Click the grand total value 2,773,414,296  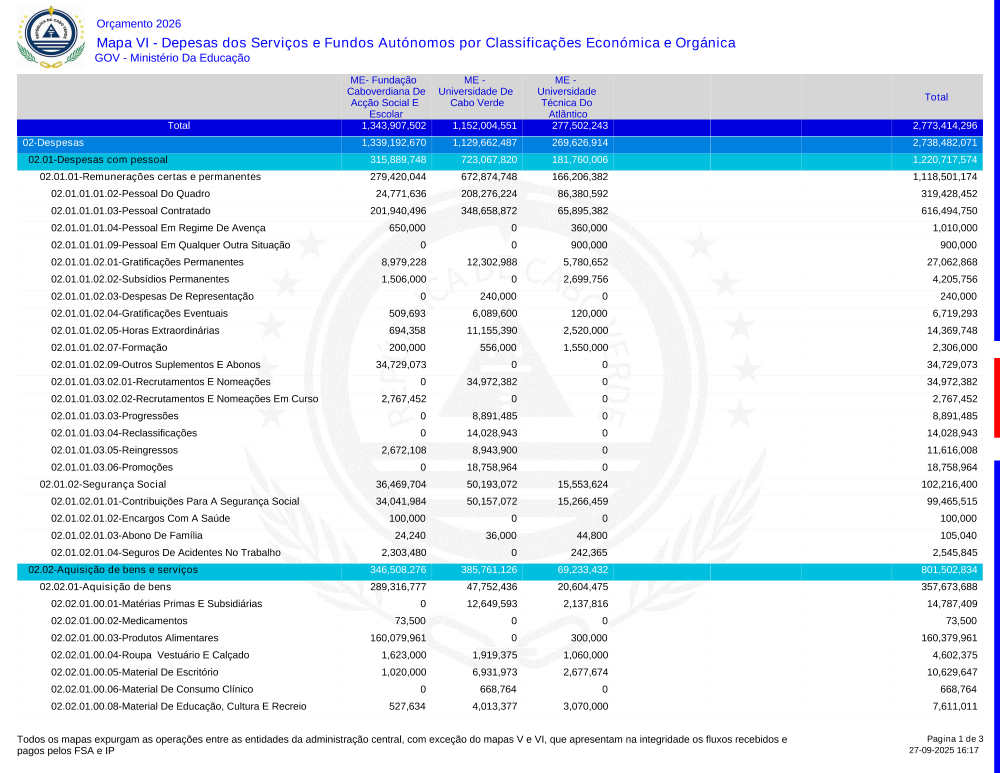click(944, 126)
